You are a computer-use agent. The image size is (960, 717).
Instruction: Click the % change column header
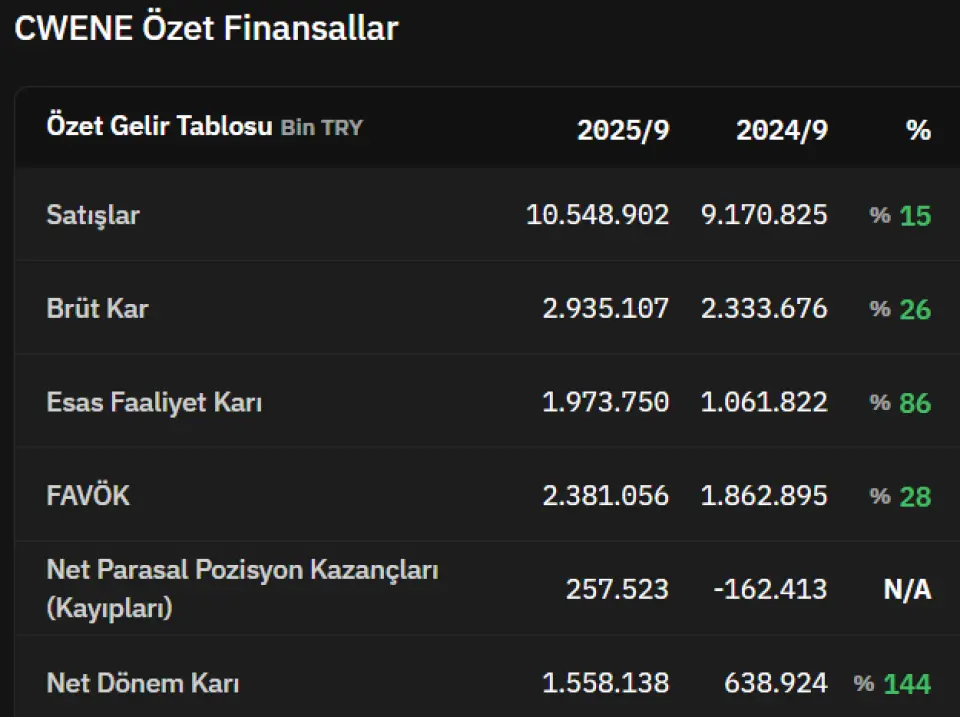tap(918, 130)
